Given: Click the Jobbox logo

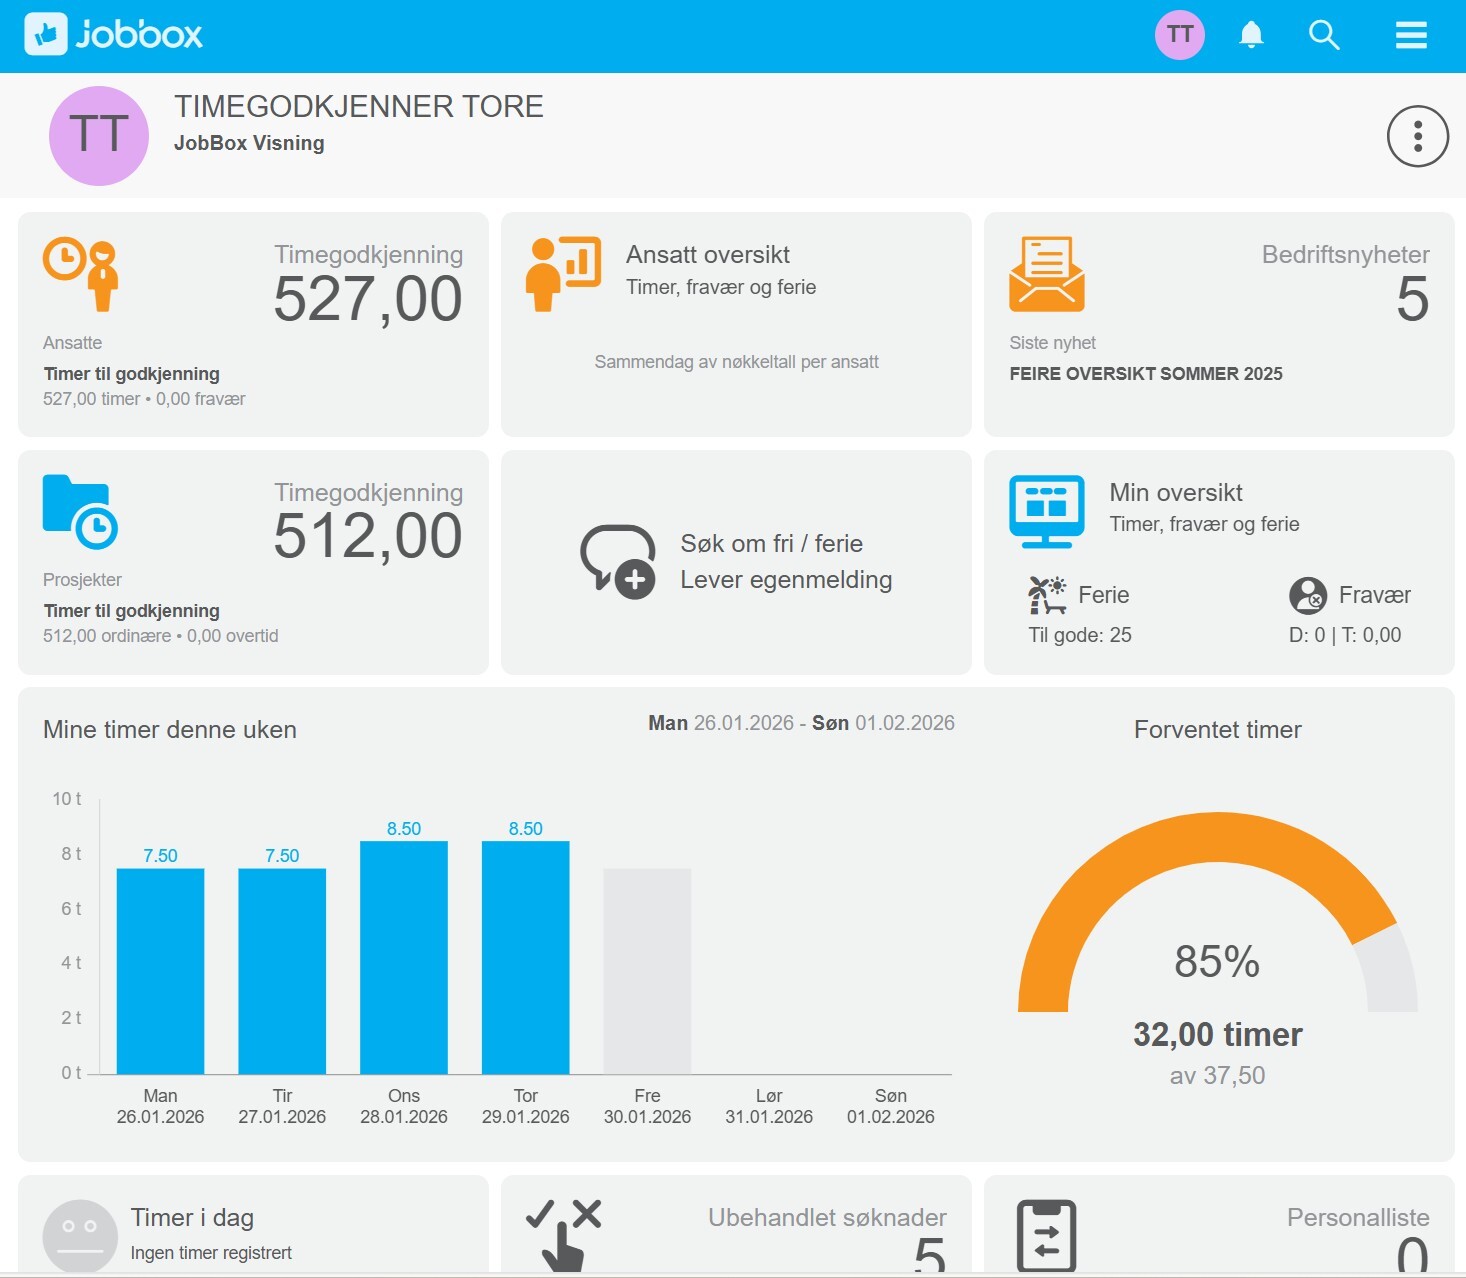Looking at the screenshot, I should pos(113,35).
